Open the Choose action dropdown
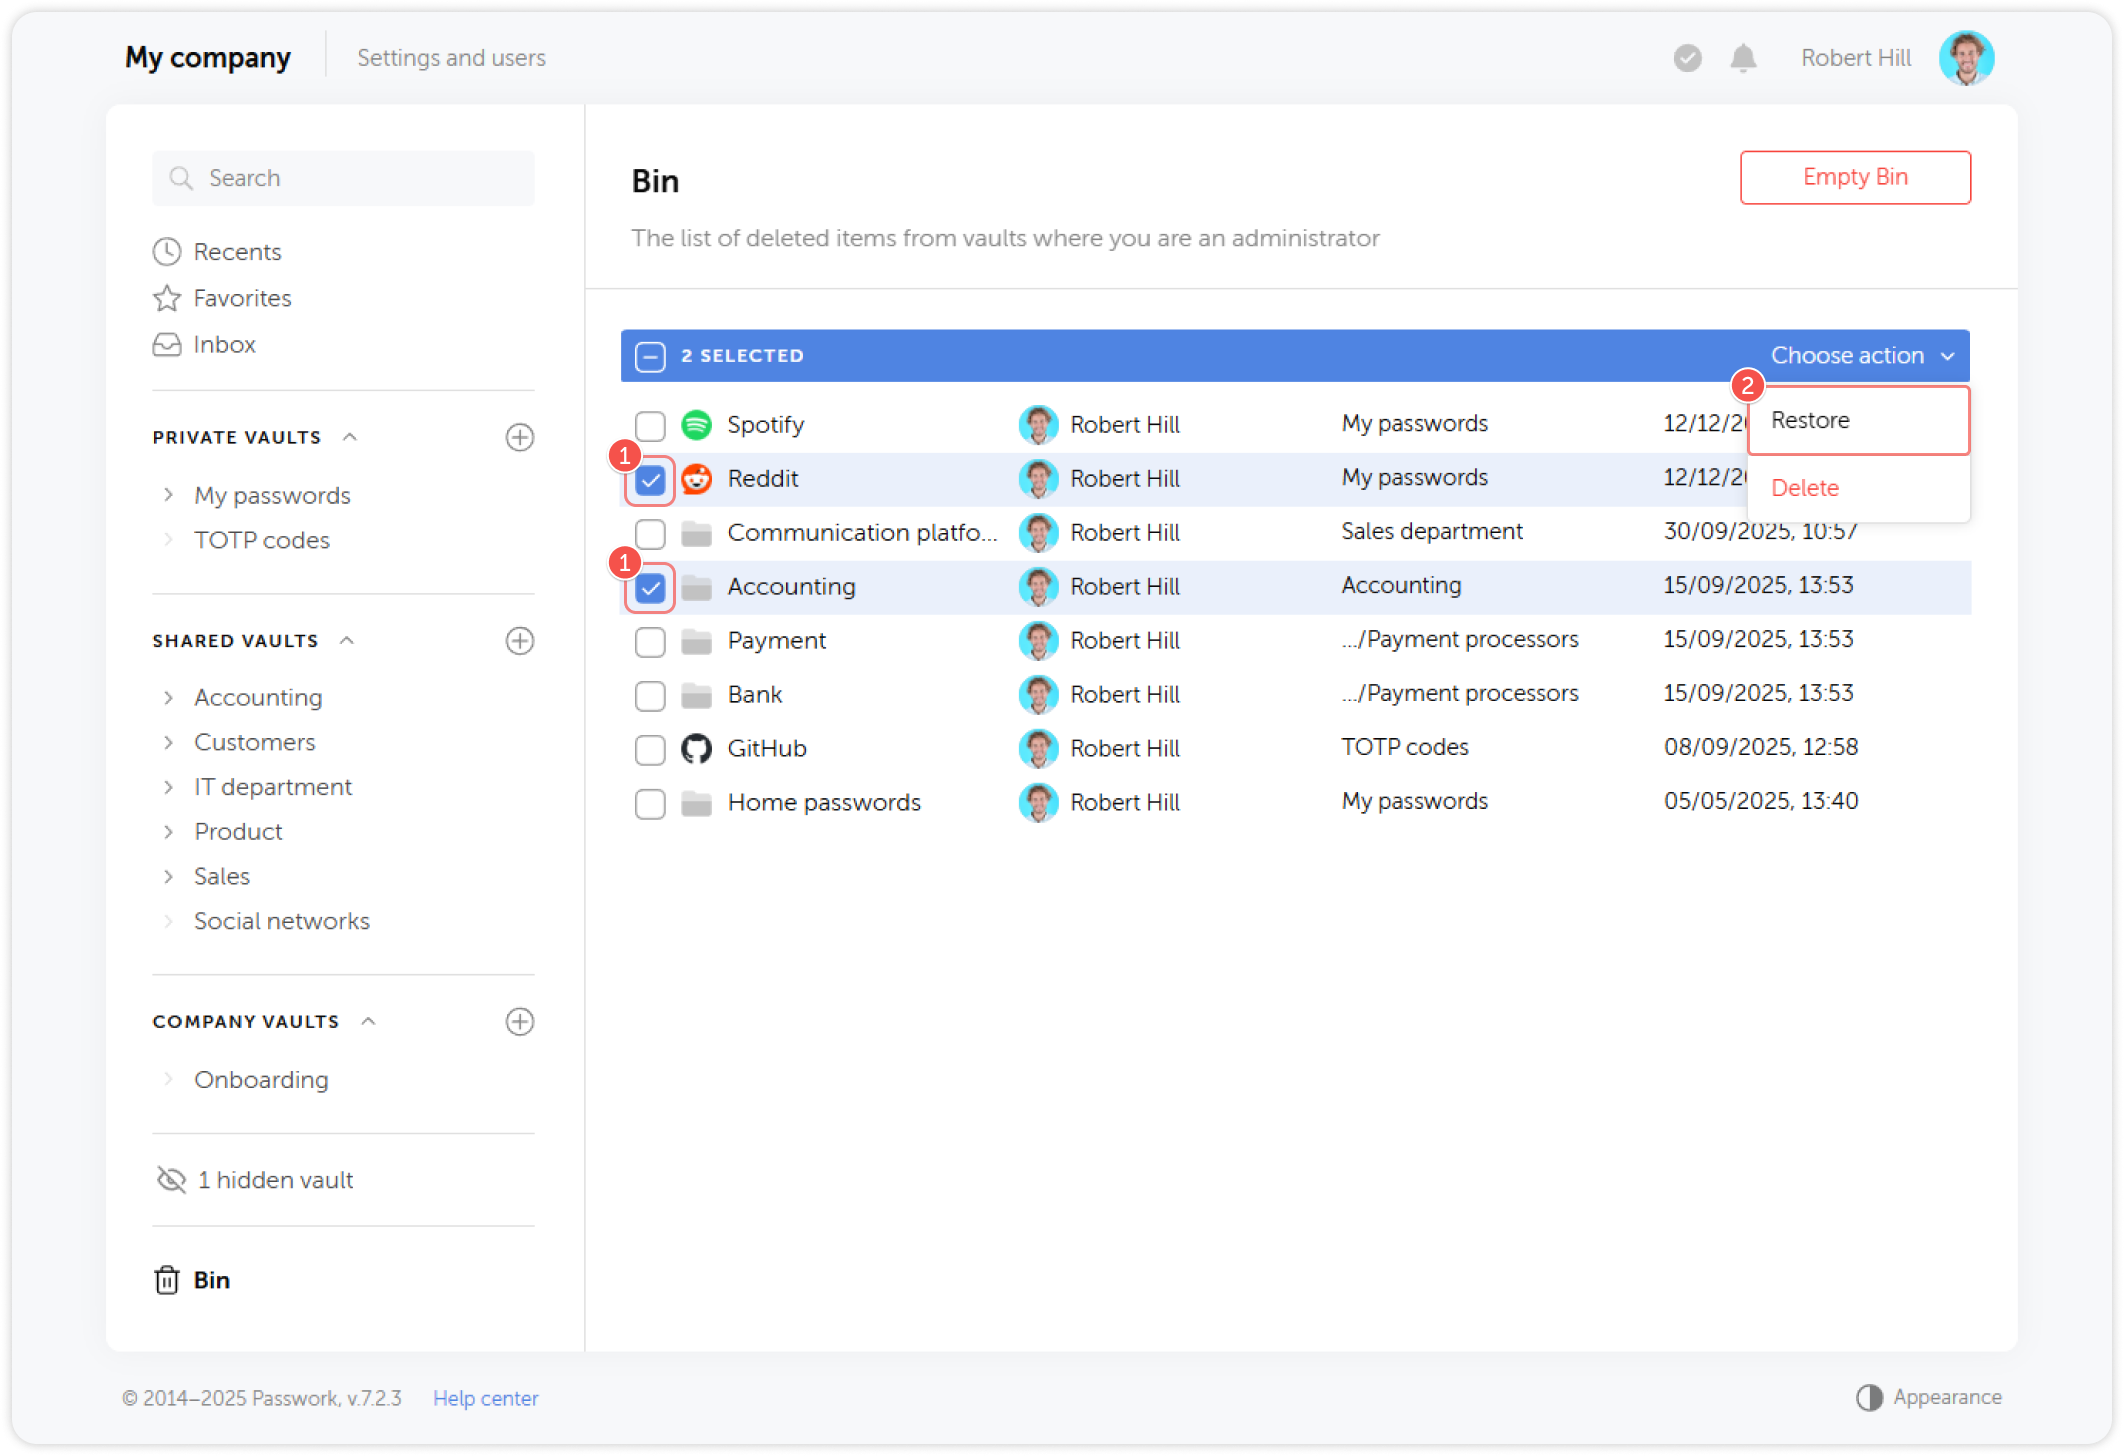 pos(1861,356)
